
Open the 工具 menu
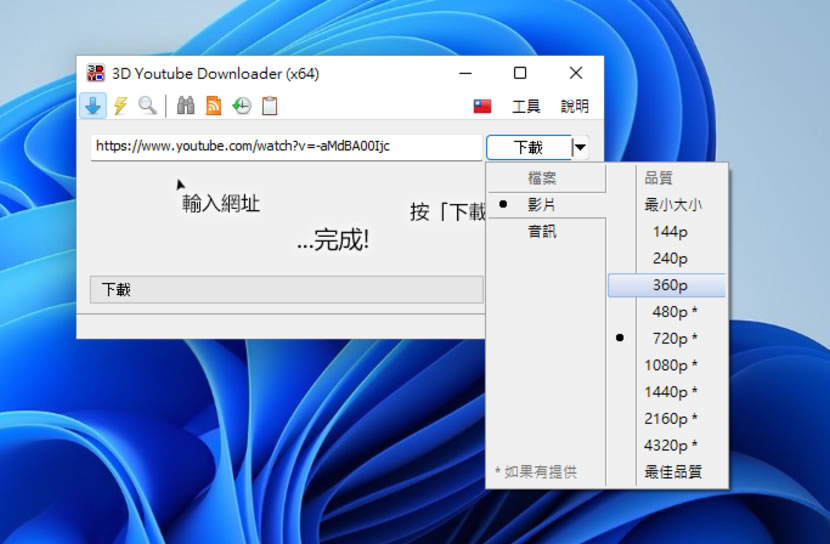click(526, 106)
